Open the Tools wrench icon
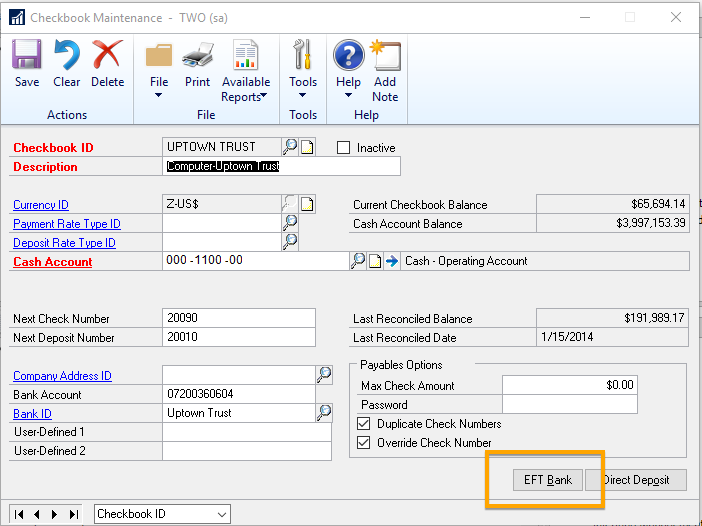This screenshot has width=702, height=526. 303,55
